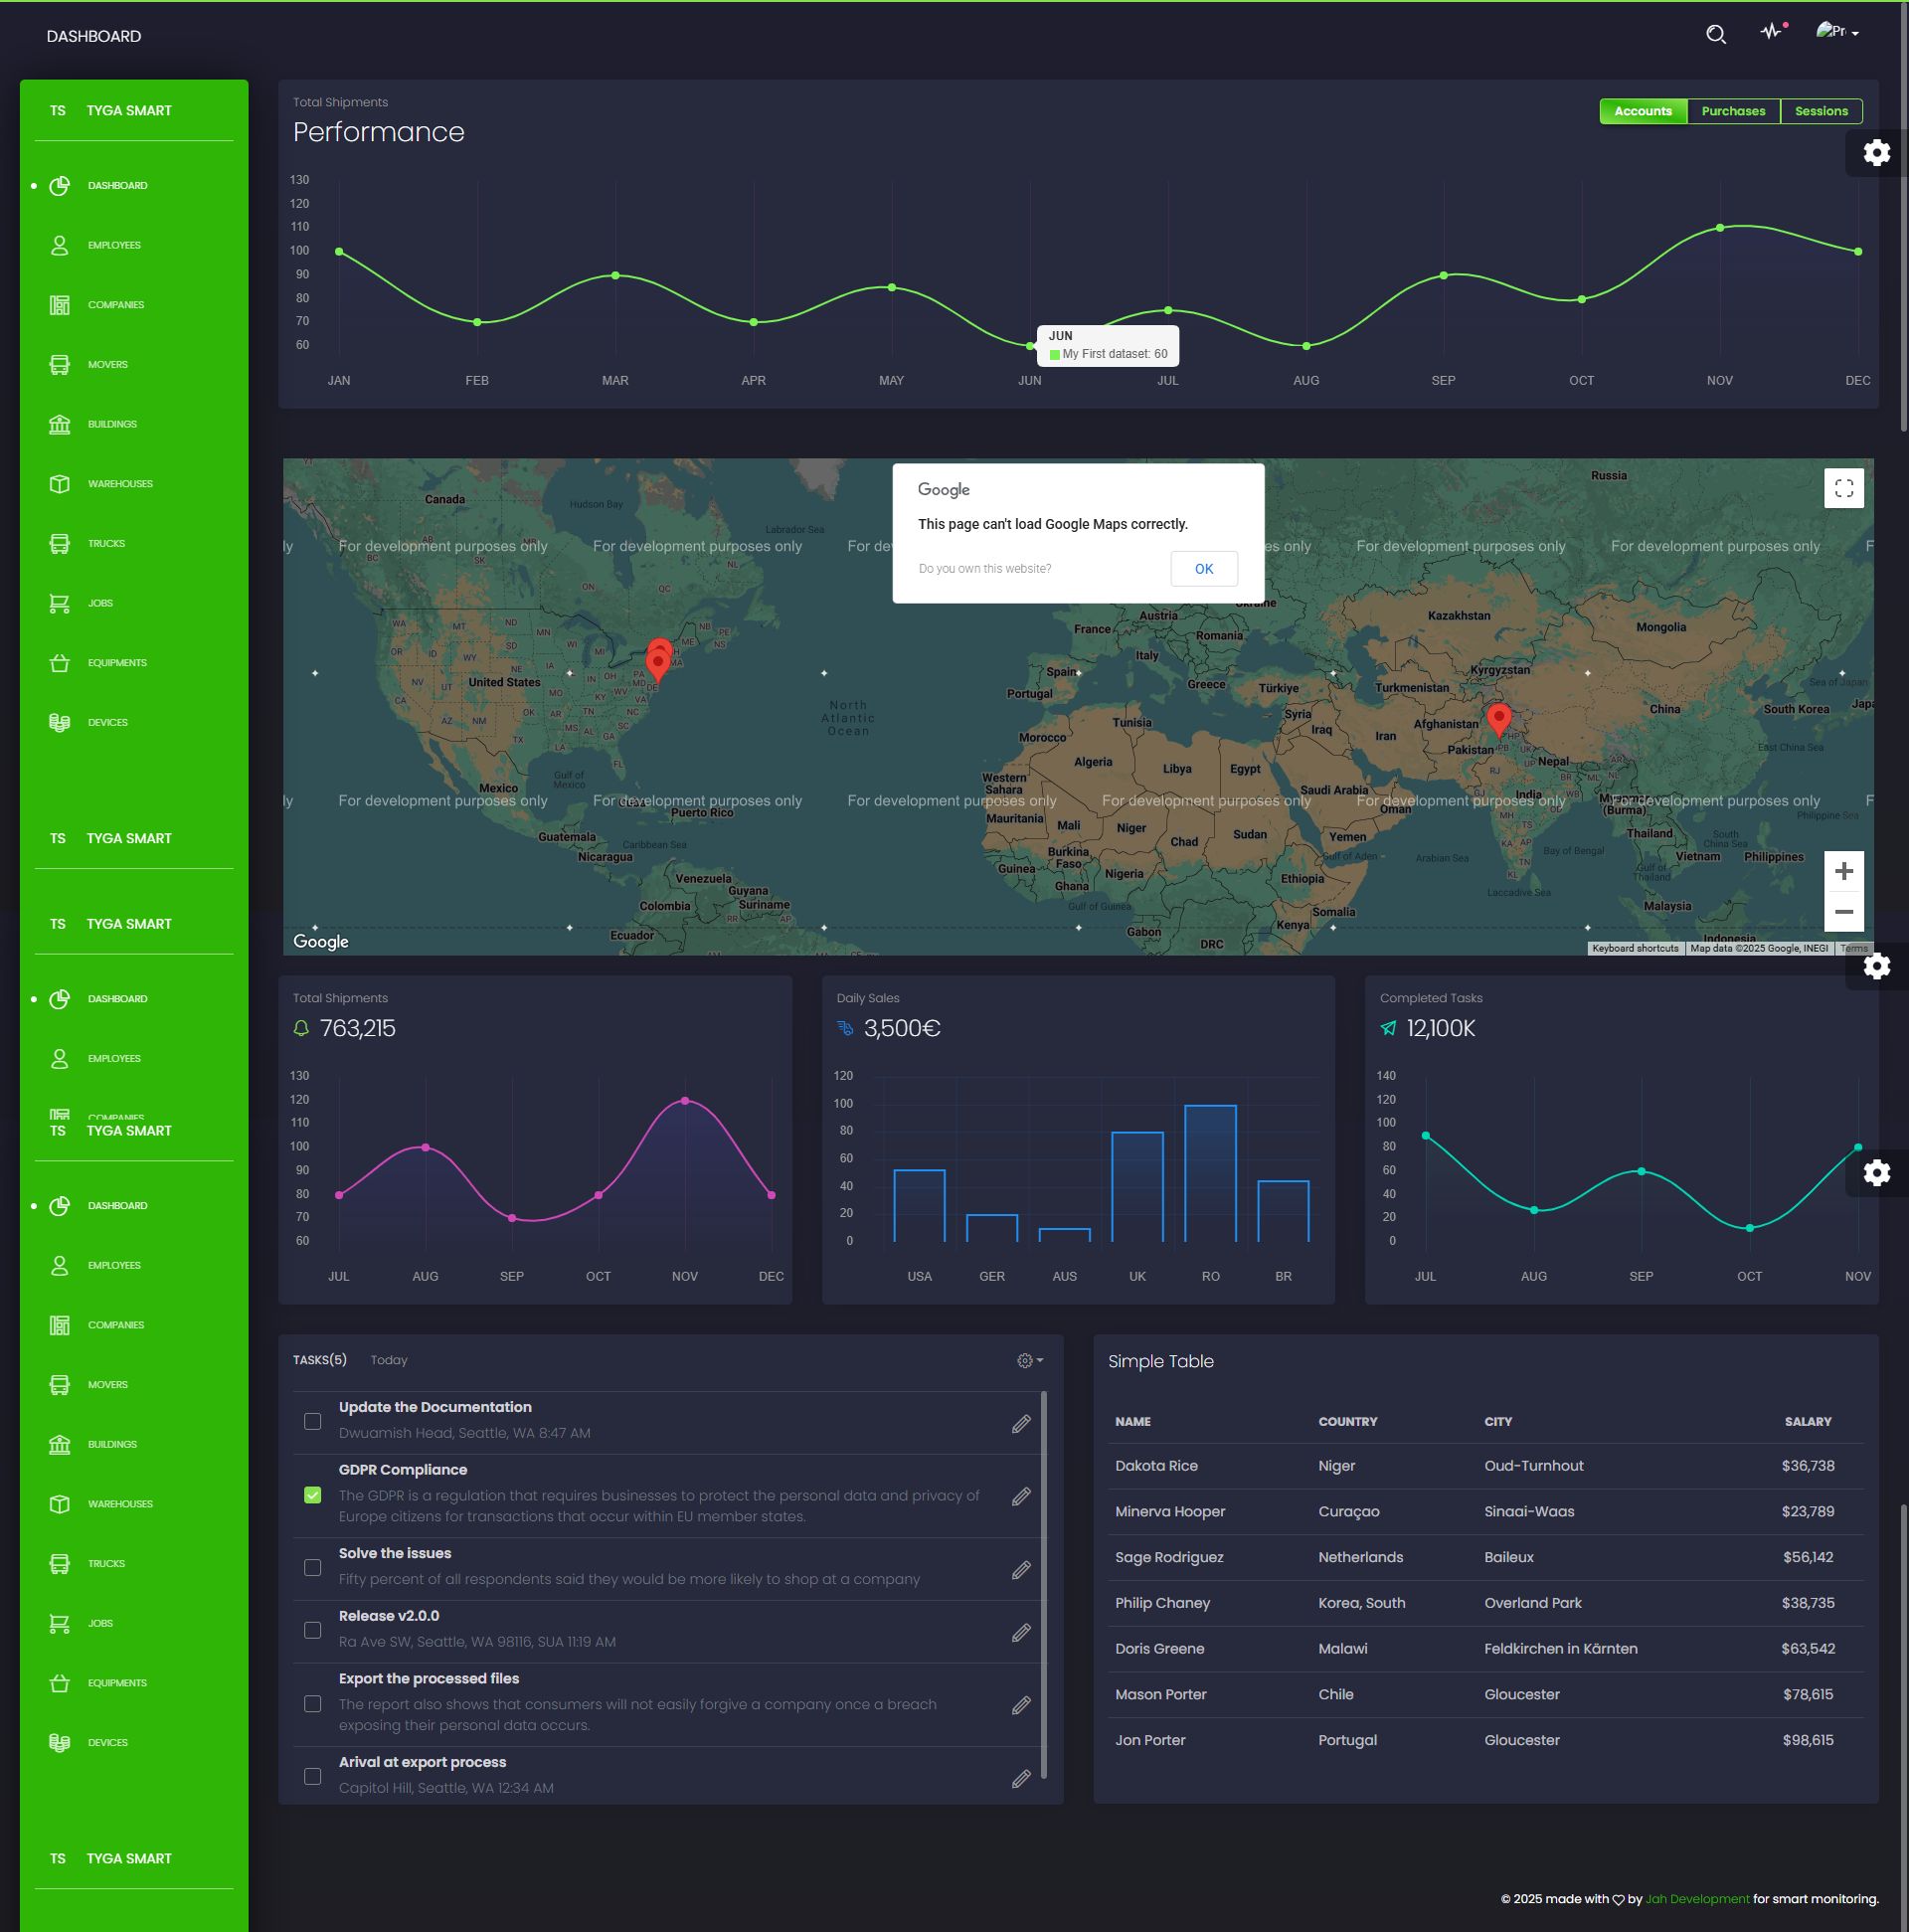Click the Companies icon in sidebar
1909x1932 pixels.
pyautogui.click(x=60, y=304)
